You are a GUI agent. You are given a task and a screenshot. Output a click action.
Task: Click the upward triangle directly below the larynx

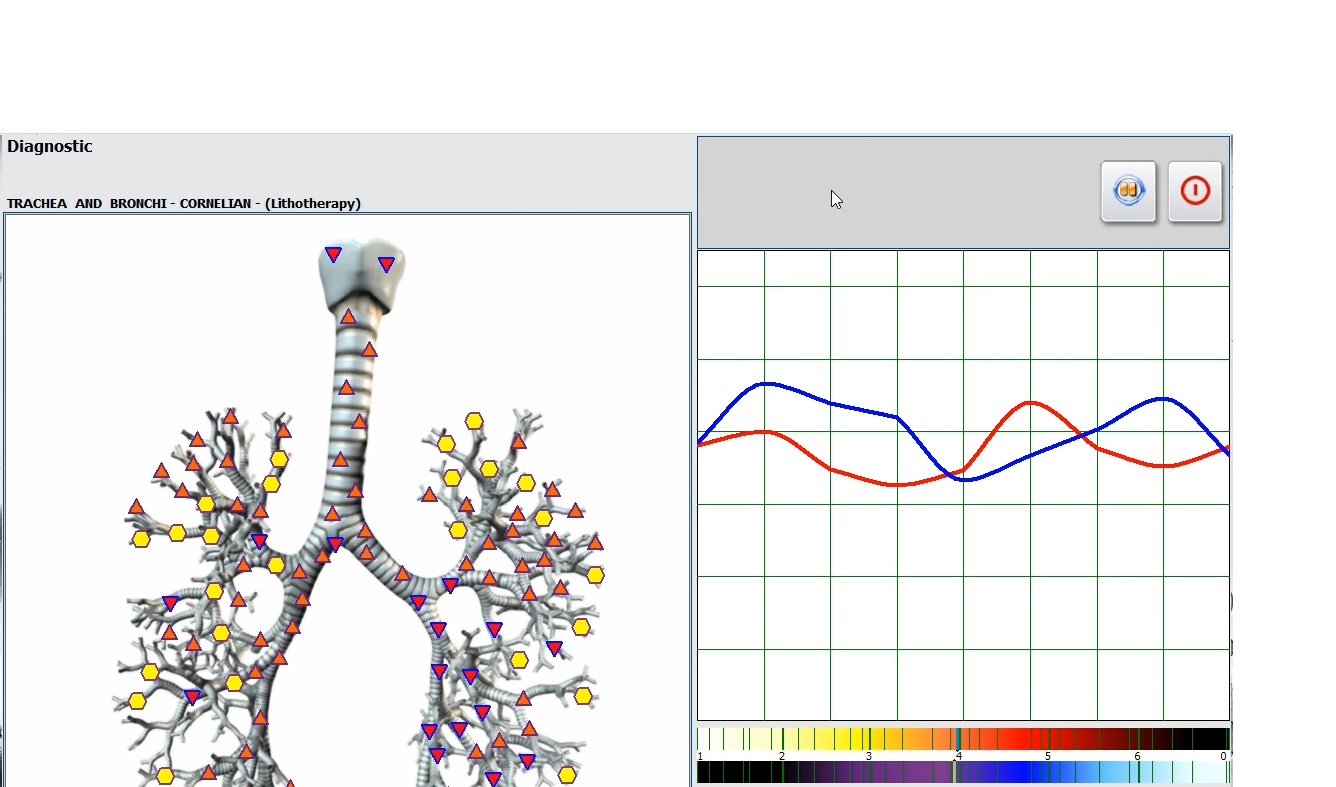[x=348, y=317]
